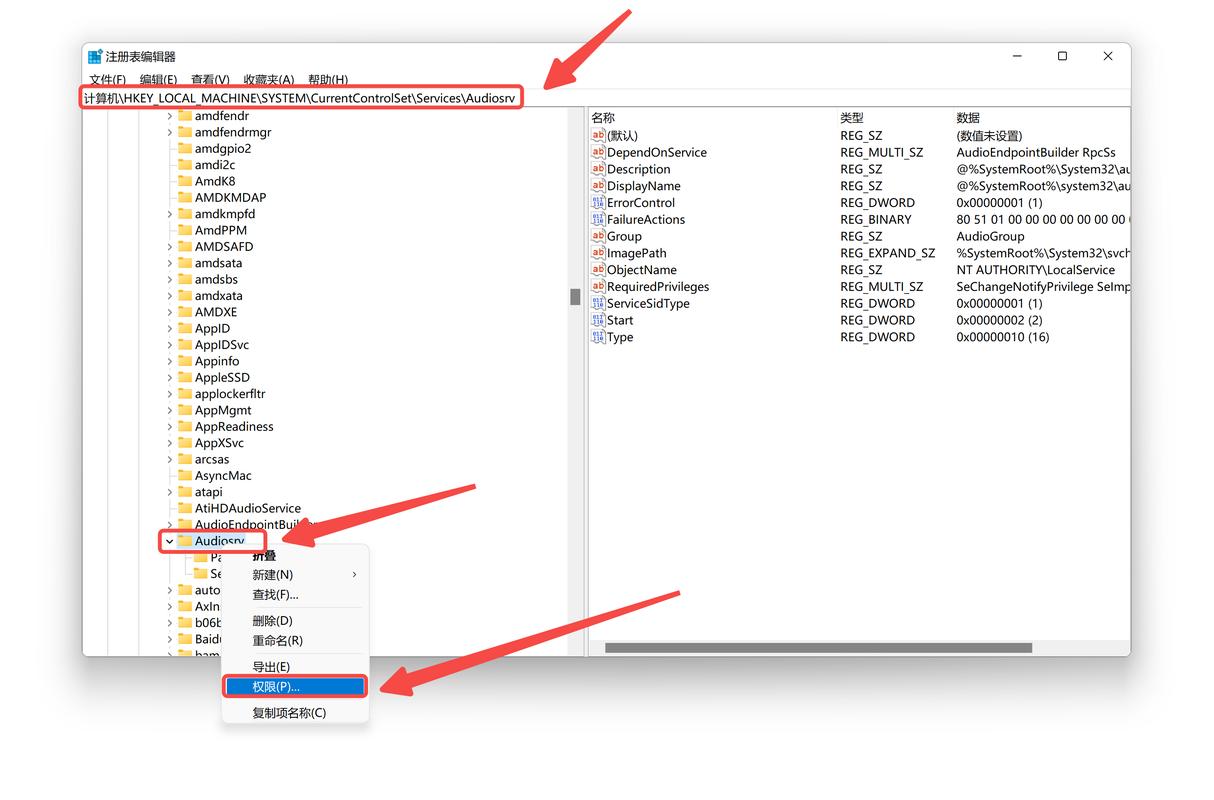Select the amdi2c tree key
Screen dimensions: 1214x800
tap(215, 165)
